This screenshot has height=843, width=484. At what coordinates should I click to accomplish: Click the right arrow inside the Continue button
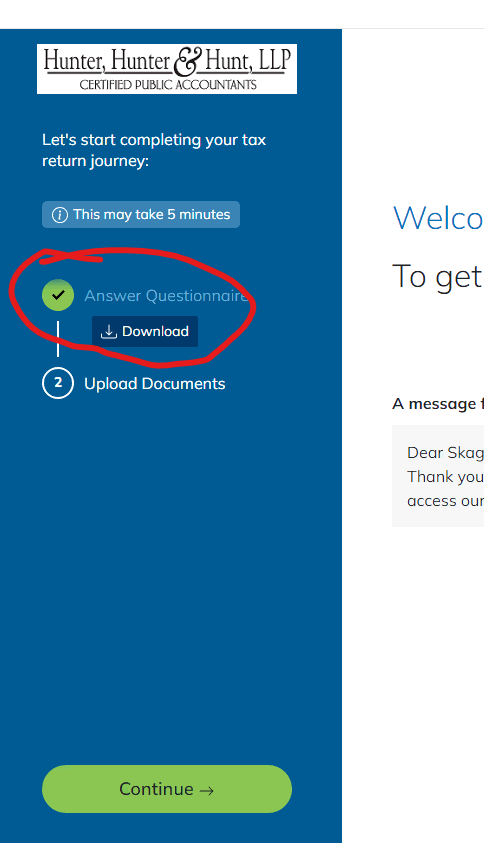pyautogui.click(x=207, y=790)
